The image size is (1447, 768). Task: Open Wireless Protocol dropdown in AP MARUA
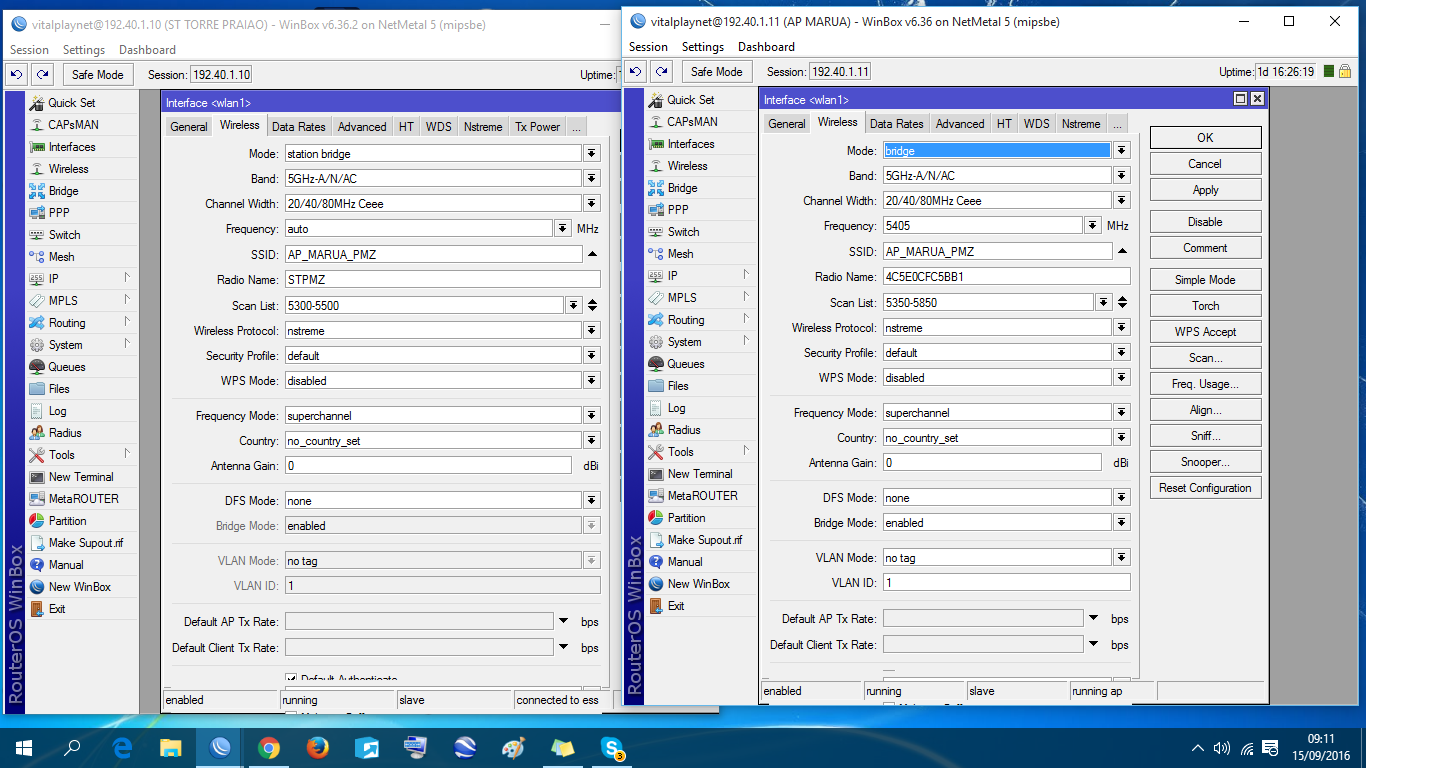click(x=1122, y=328)
